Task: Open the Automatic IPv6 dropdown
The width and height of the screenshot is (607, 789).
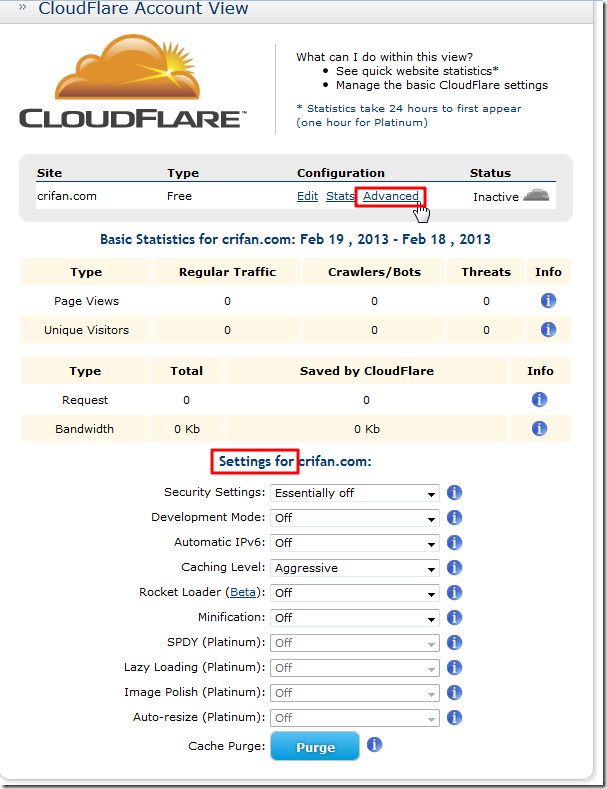Action: (355, 543)
